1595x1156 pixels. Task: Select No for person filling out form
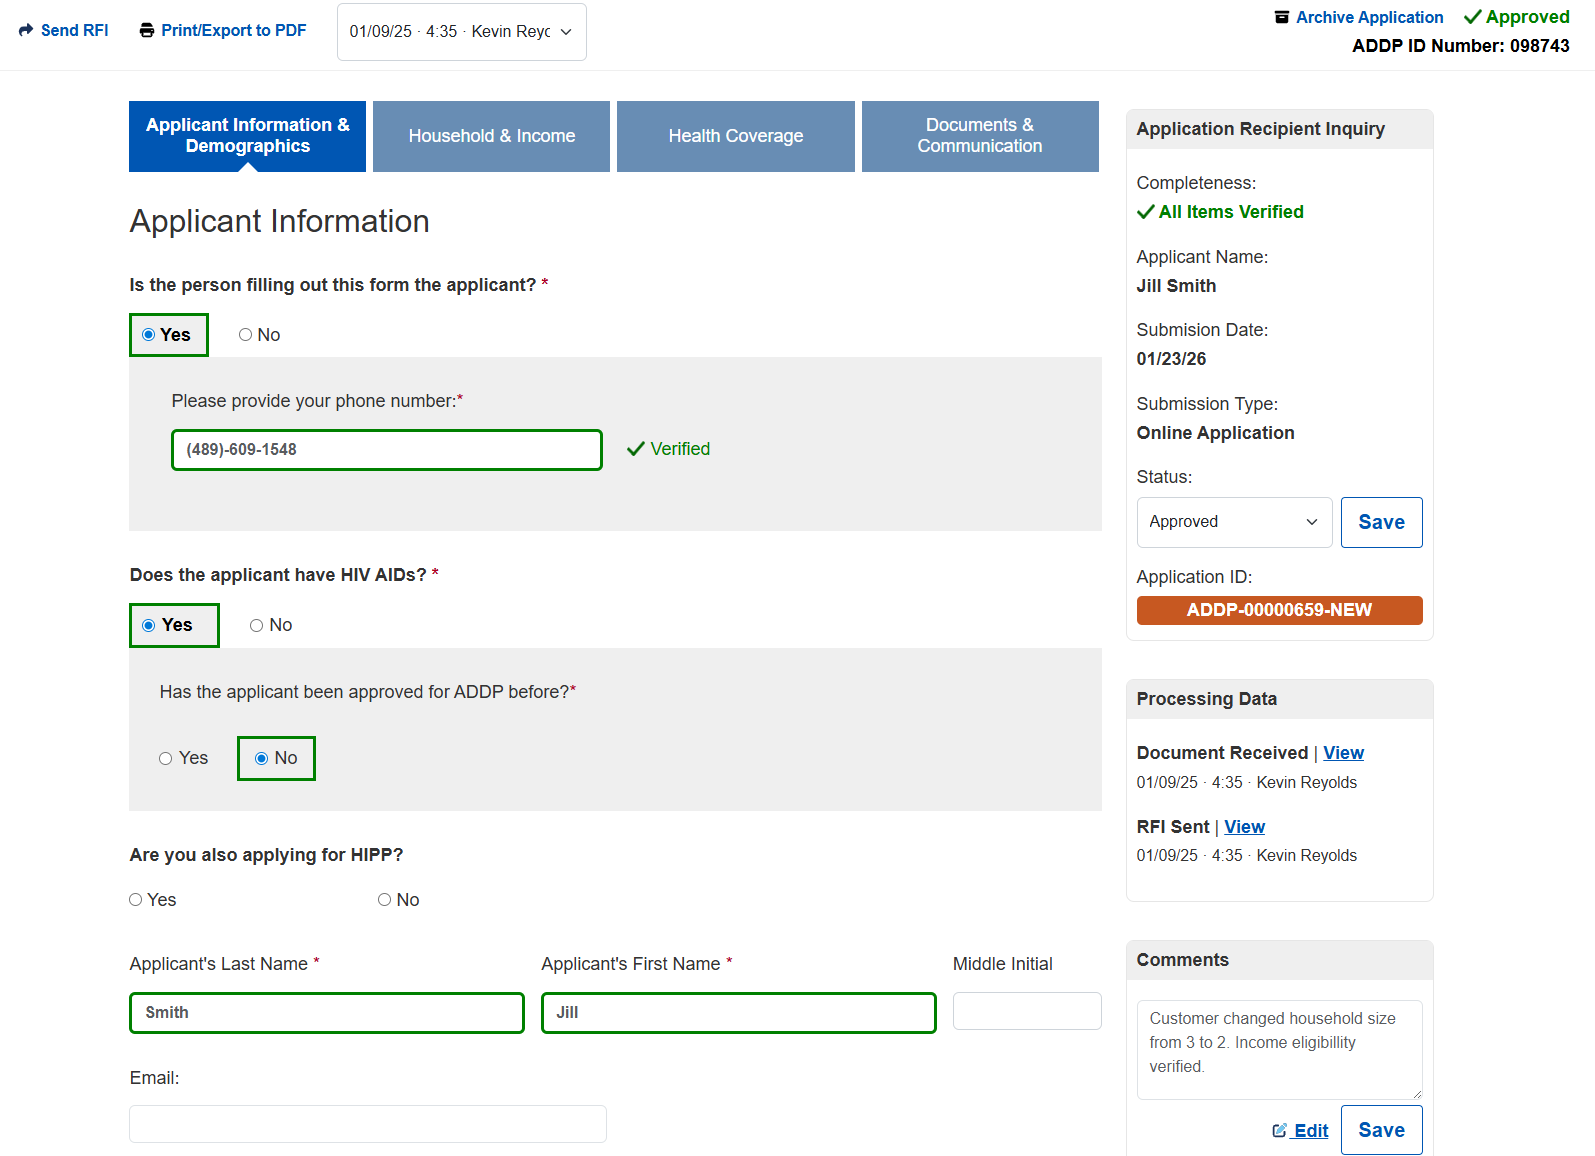245,335
